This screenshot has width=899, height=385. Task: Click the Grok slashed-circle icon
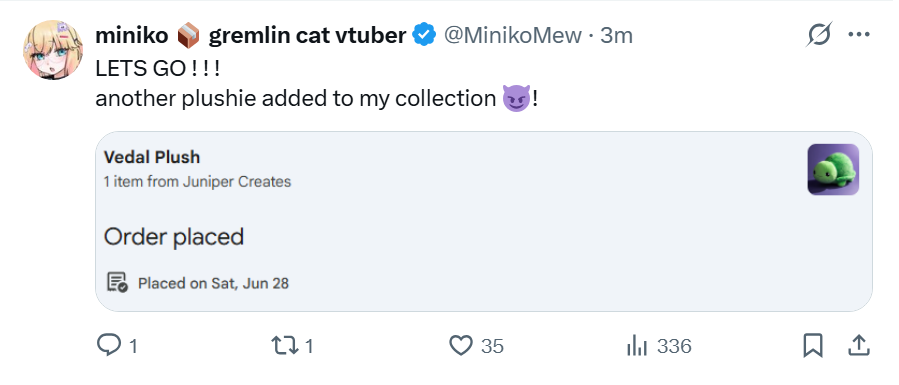point(819,35)
